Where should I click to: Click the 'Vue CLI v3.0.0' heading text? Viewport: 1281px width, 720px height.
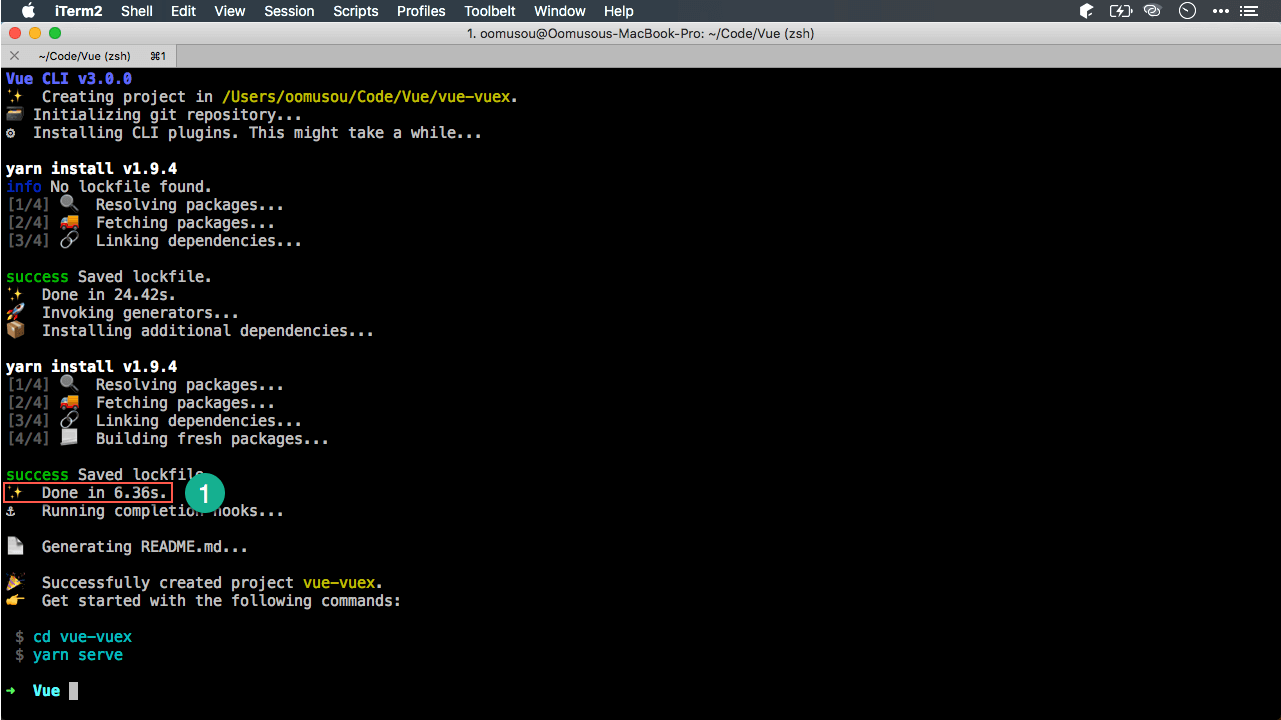(x=69, y=79)
